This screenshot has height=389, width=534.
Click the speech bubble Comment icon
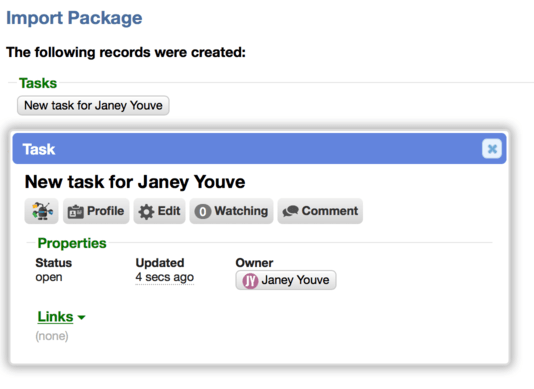pyautogui.click(x=290, y=211)
